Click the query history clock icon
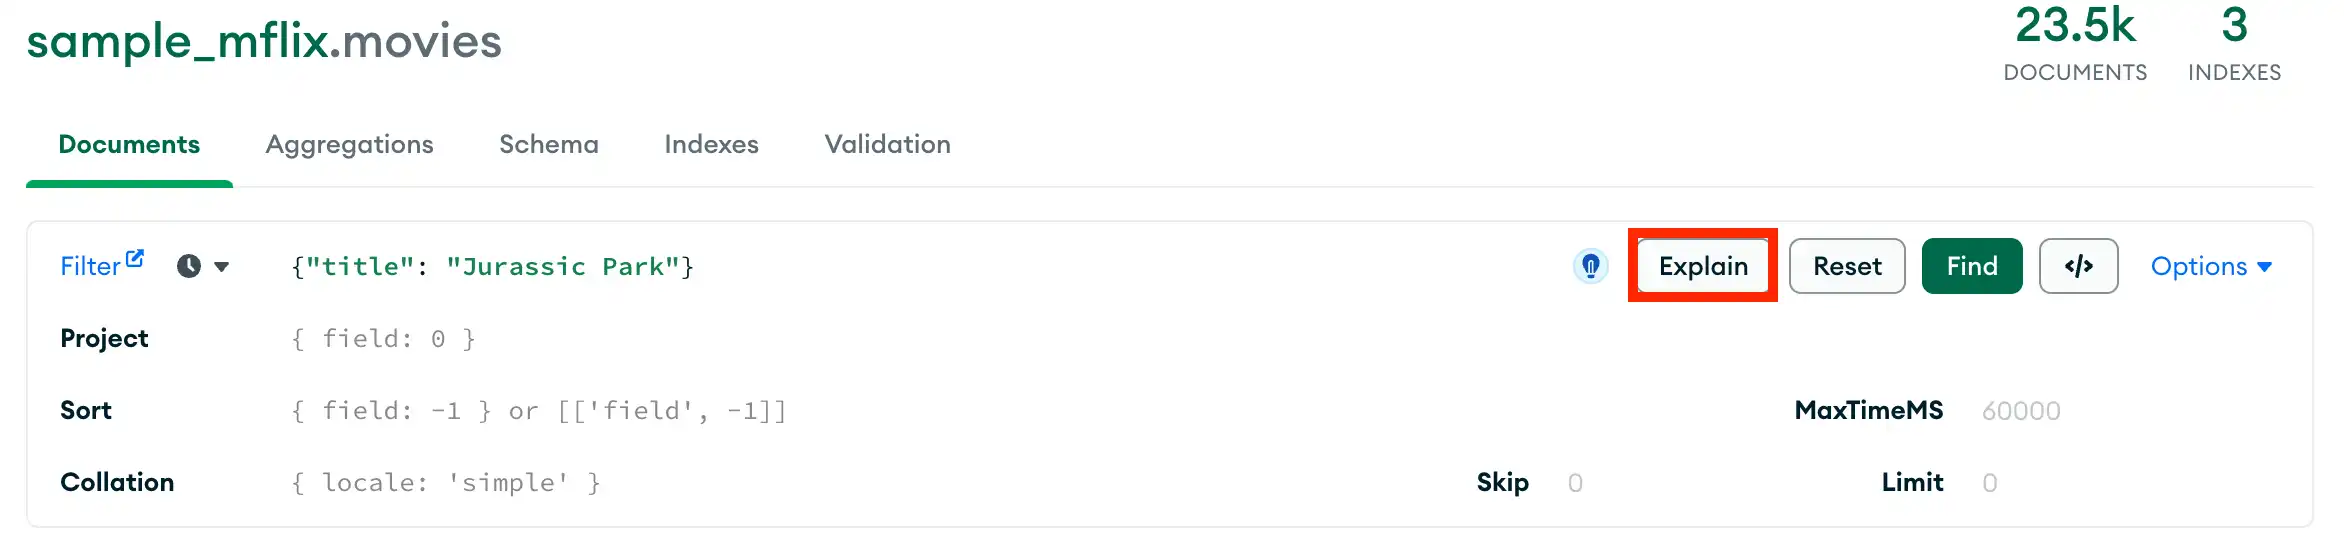 [x=188, y=266]
